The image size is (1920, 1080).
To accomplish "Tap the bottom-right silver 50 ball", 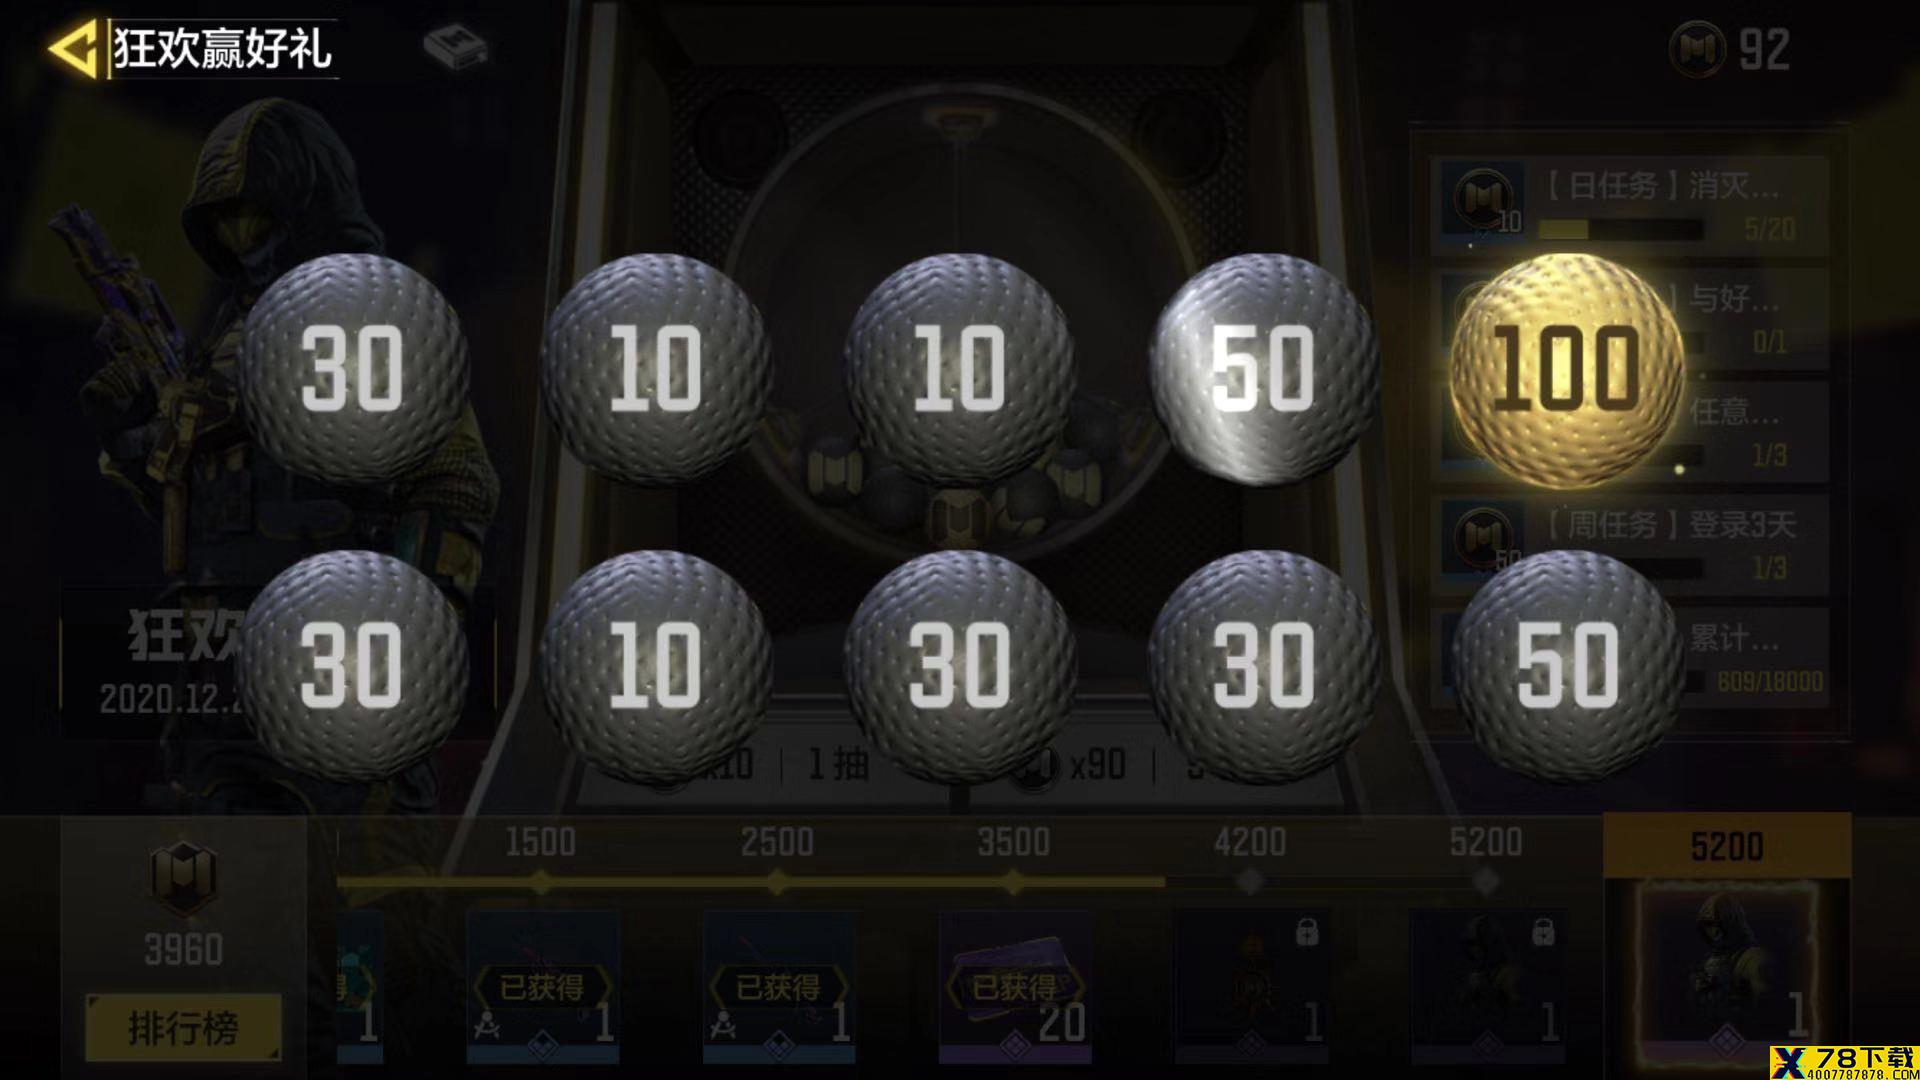I will click(1567, 667).
